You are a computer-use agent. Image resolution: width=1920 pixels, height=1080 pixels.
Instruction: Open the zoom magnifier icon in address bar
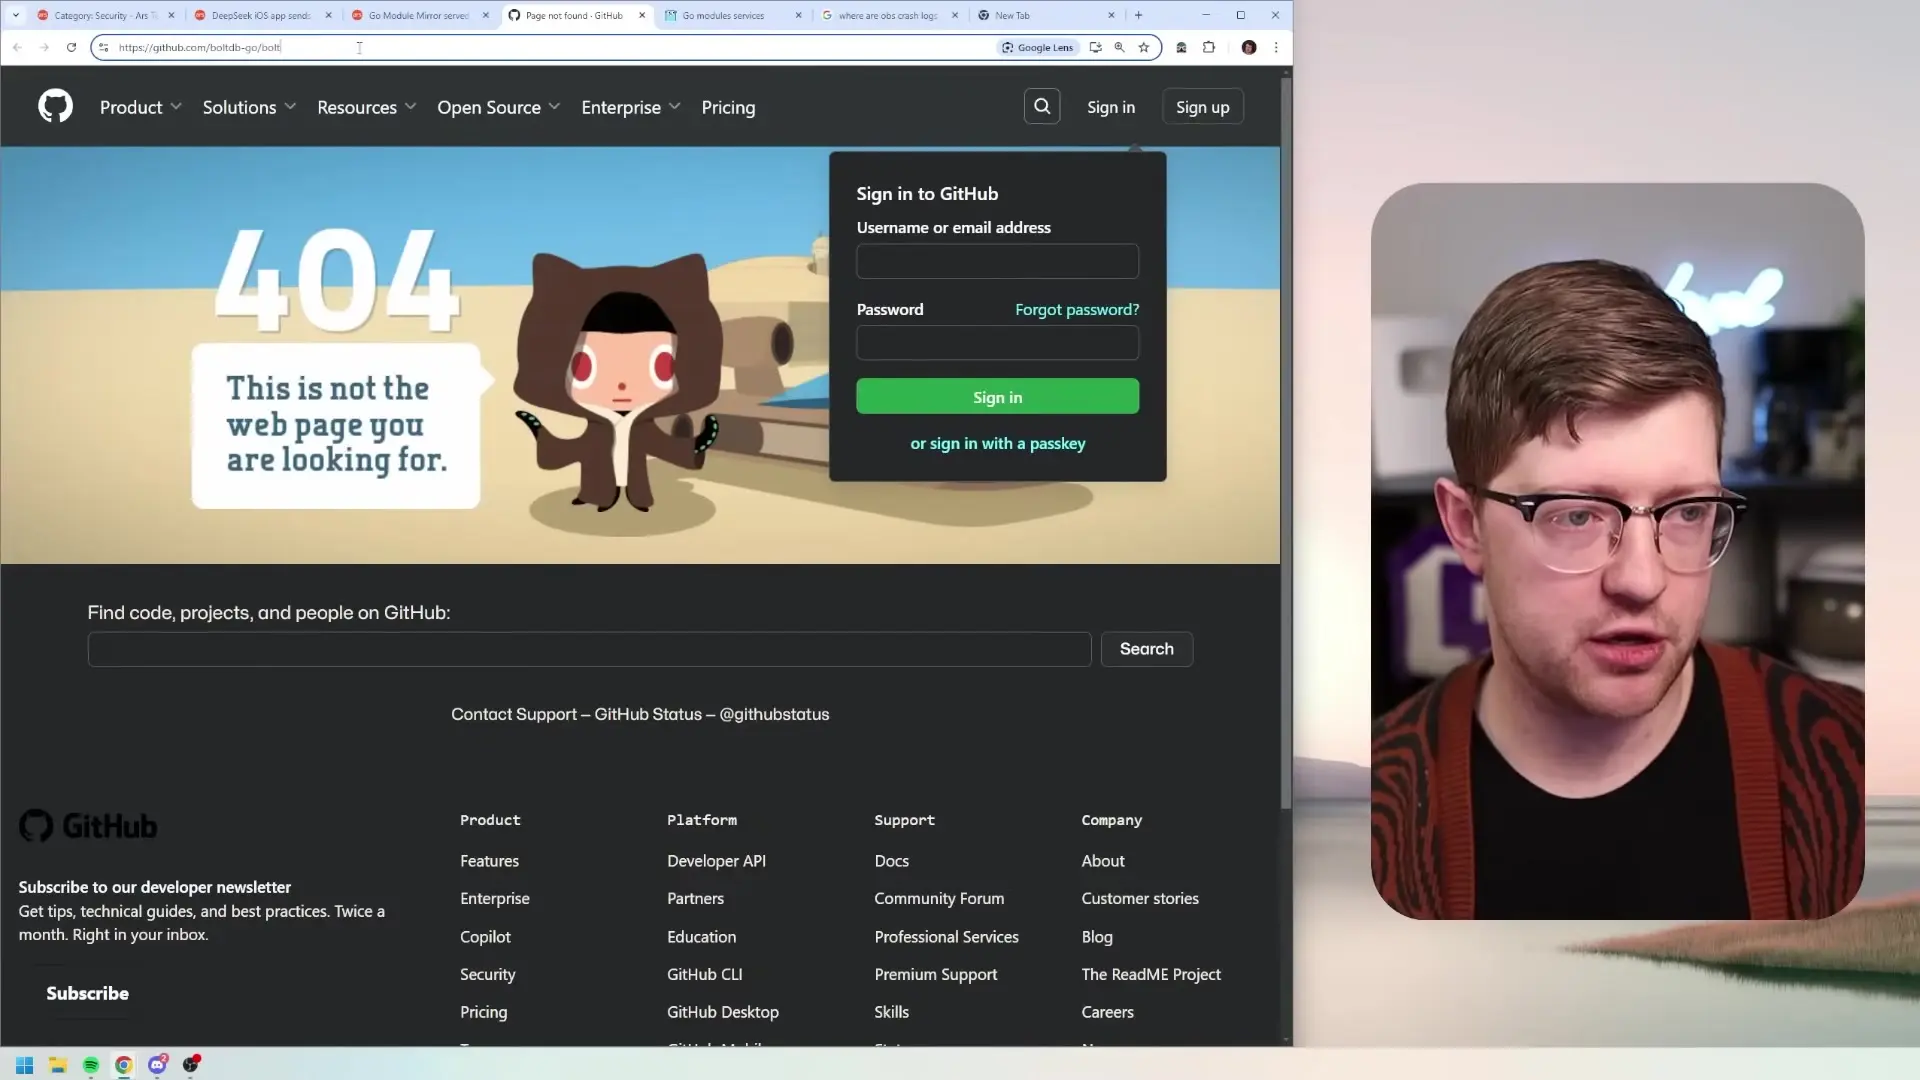click(x=1120, y=47)
